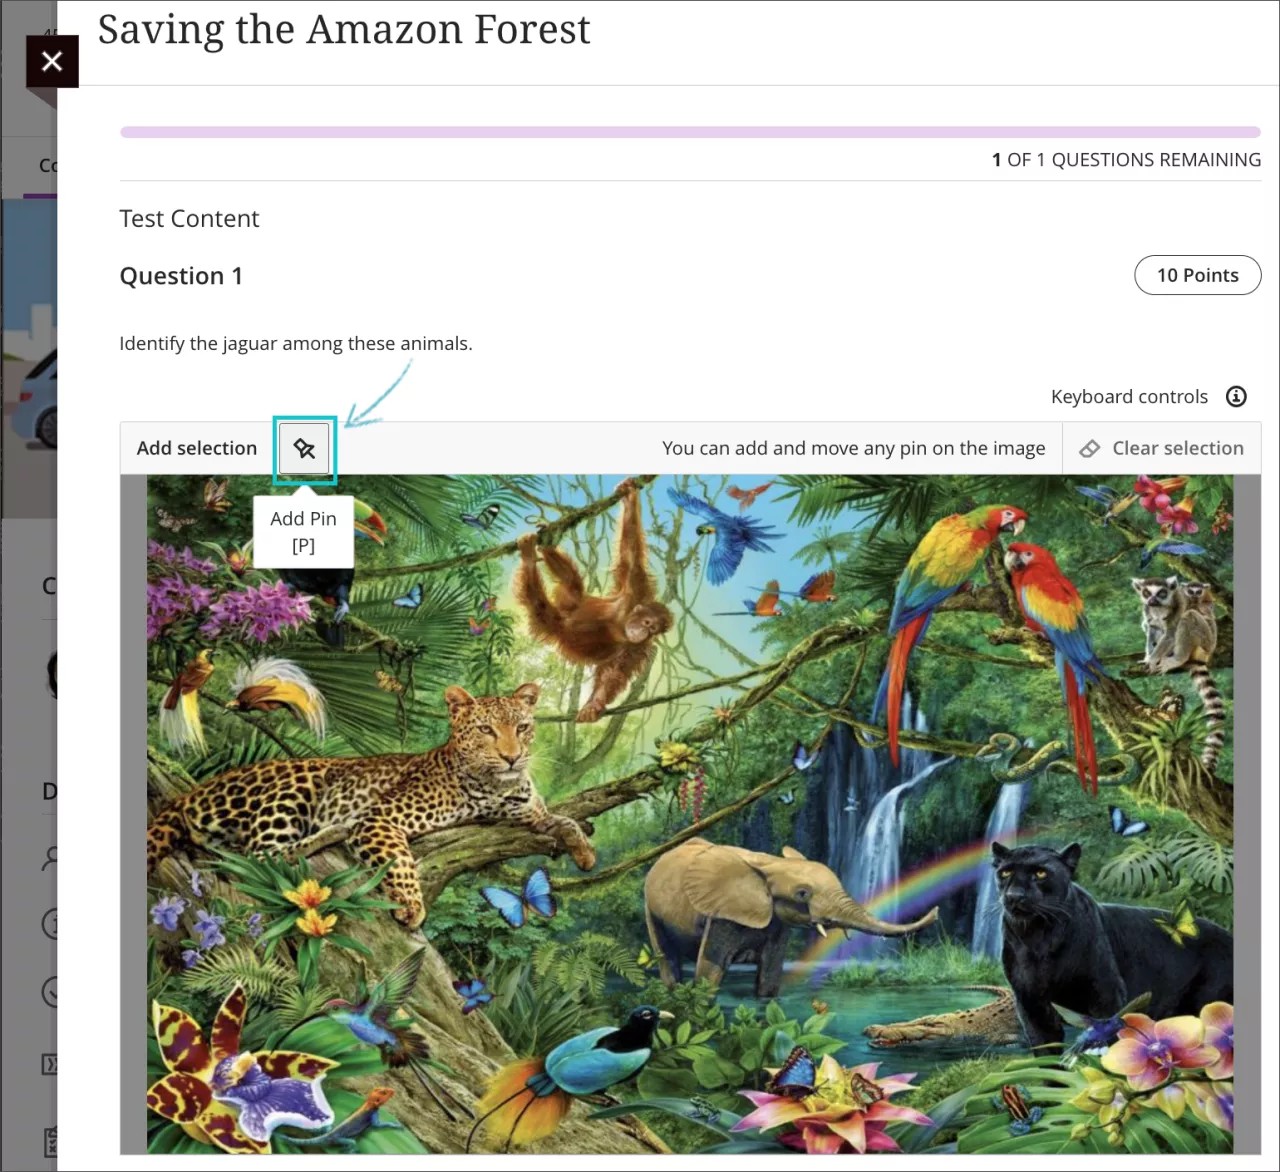Close the test panel with the X
This screenshot has height=1172, width=1280.
(52, 62)
